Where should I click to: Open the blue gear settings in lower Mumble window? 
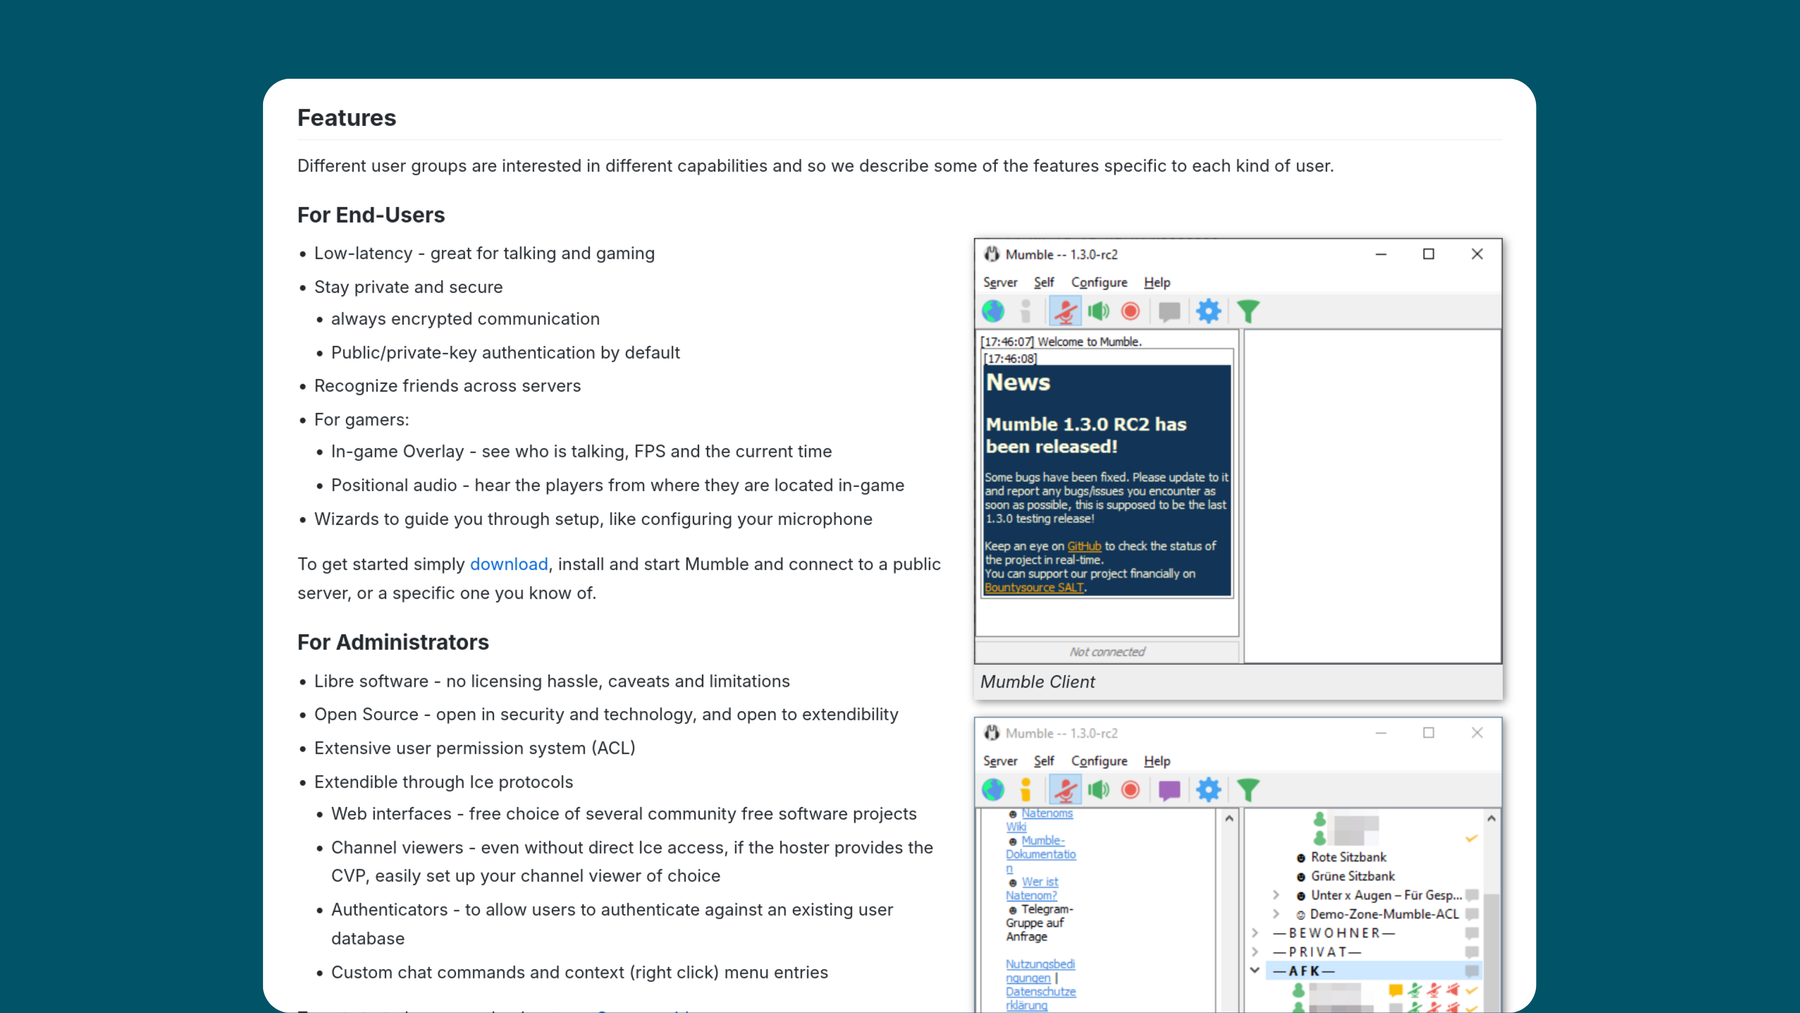pyautogui.click(x=1209, y=790)
